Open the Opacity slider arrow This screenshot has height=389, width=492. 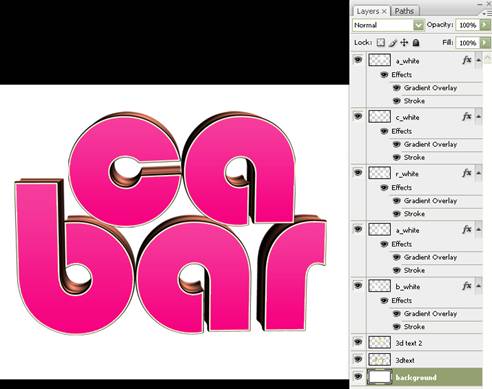click(484, 25)
